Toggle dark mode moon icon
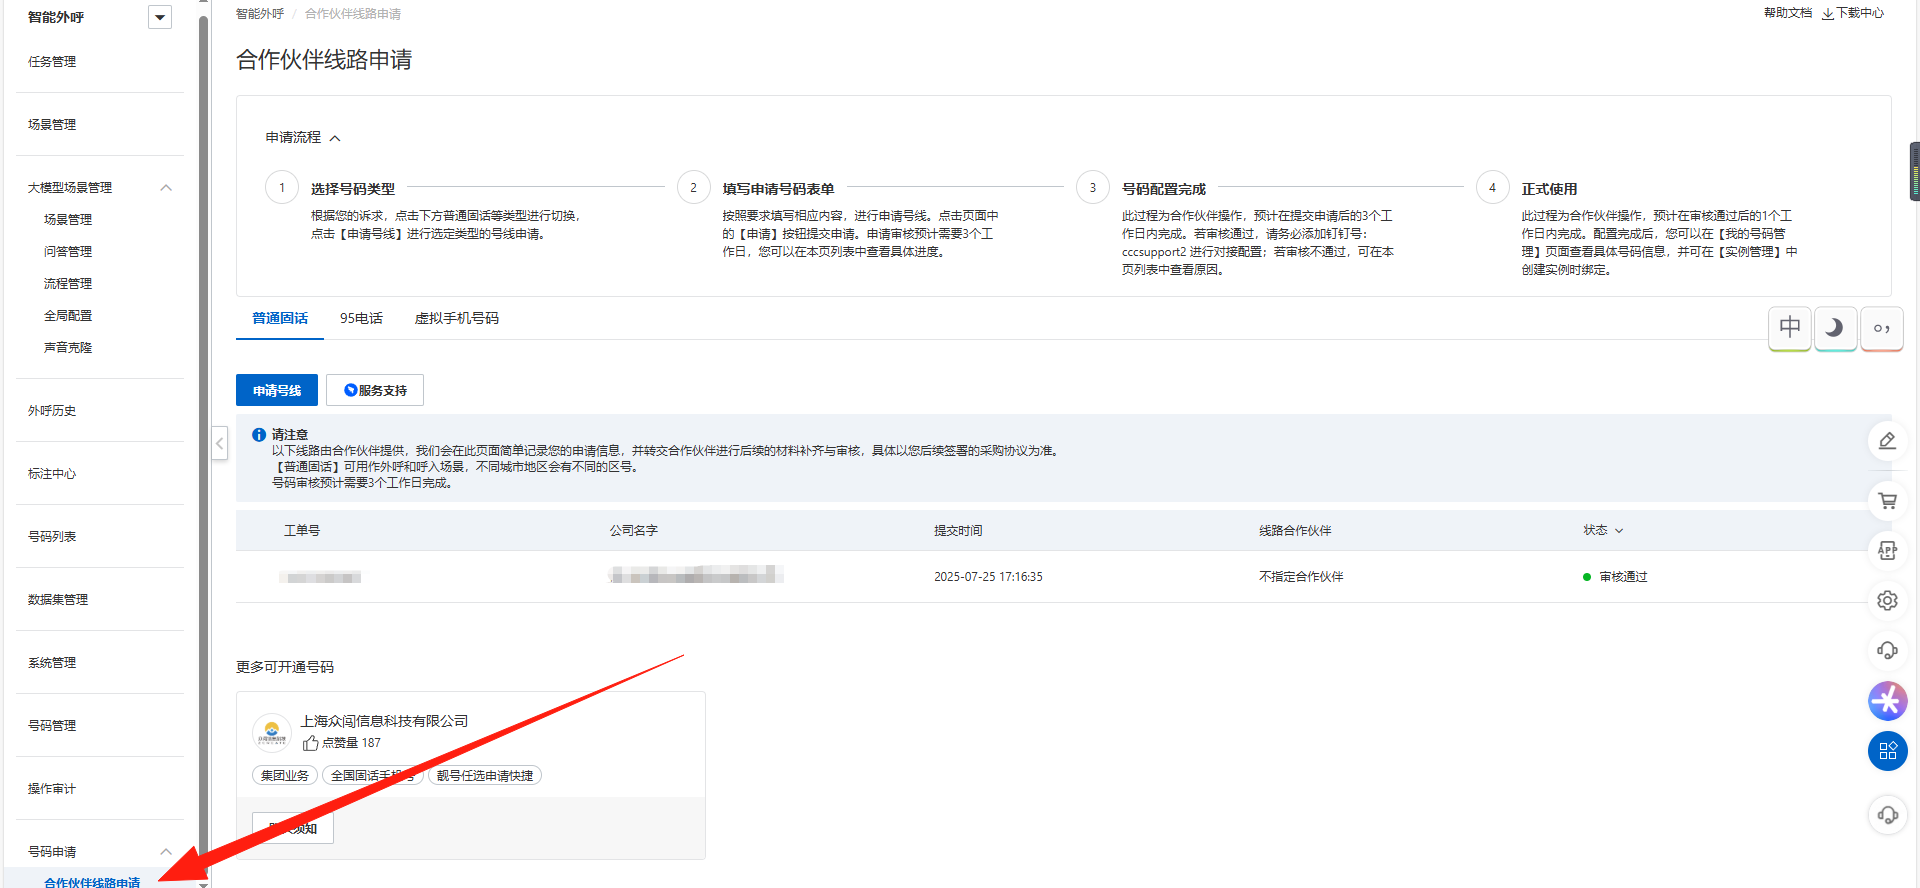This screenshot has width=1920, height=888. click(1835, 328)
